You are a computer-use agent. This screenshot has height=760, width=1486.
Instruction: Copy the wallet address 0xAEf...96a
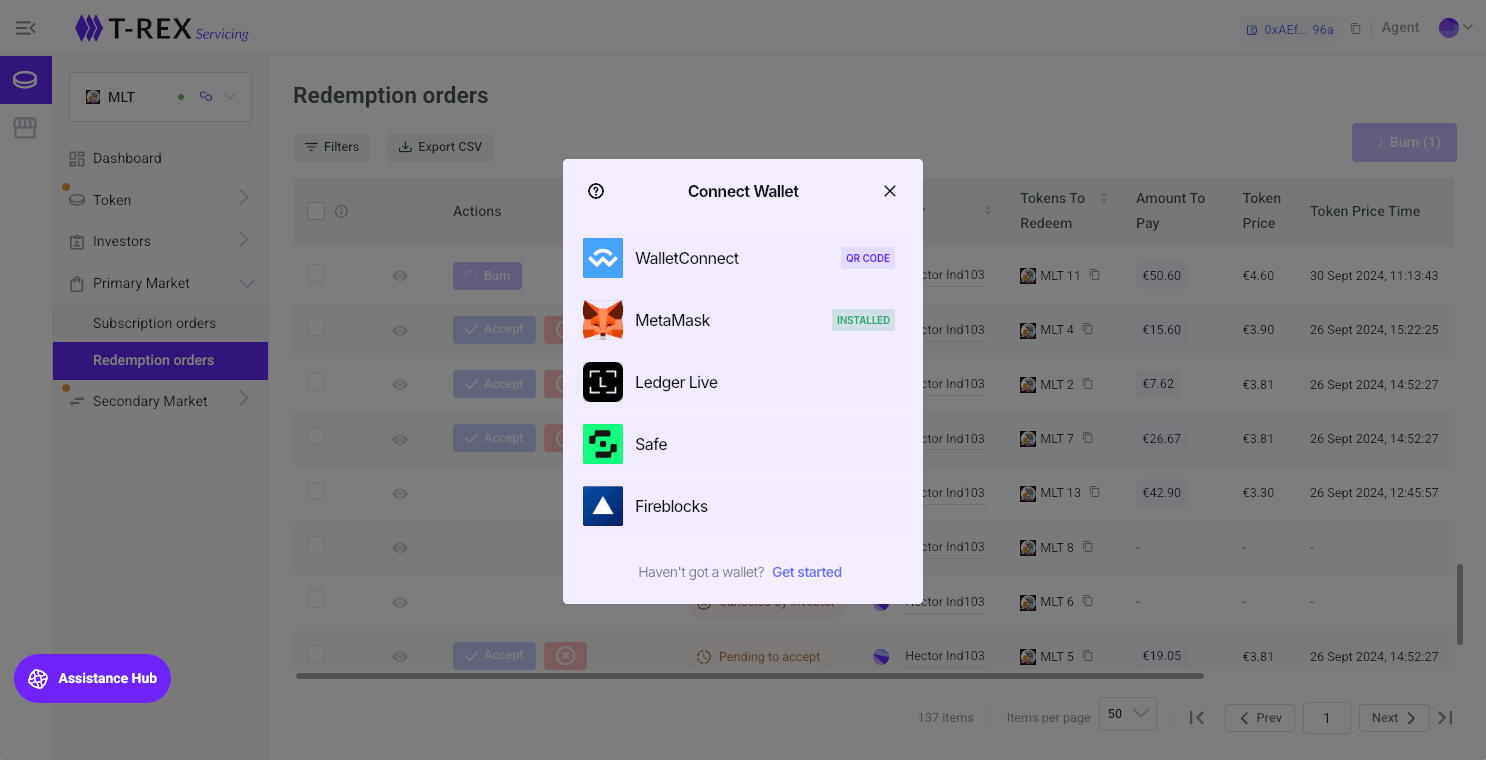point(1356,29)
